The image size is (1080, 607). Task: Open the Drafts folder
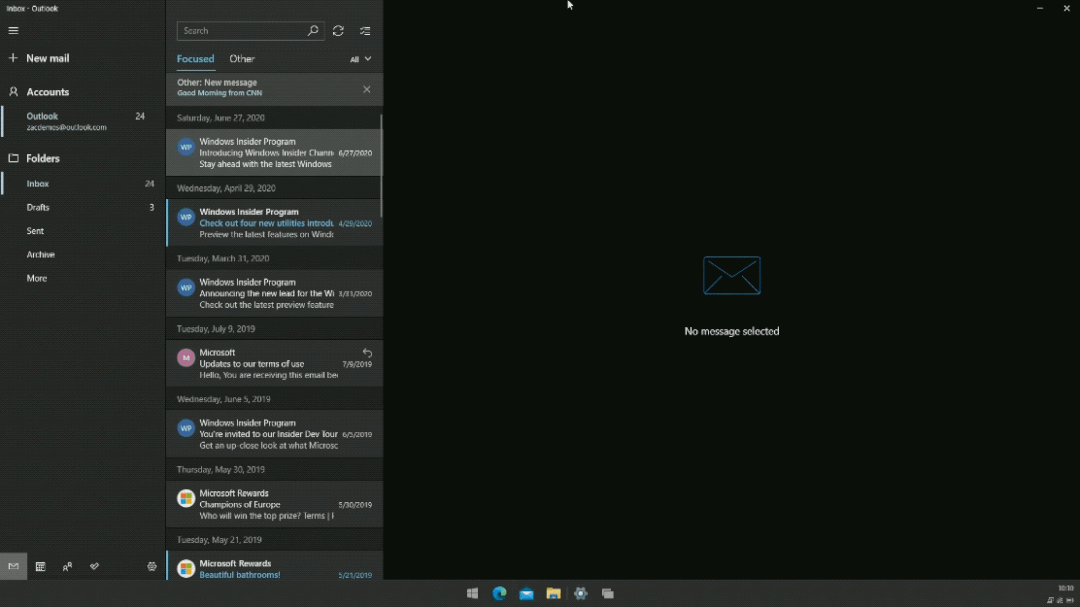(38, 207)
